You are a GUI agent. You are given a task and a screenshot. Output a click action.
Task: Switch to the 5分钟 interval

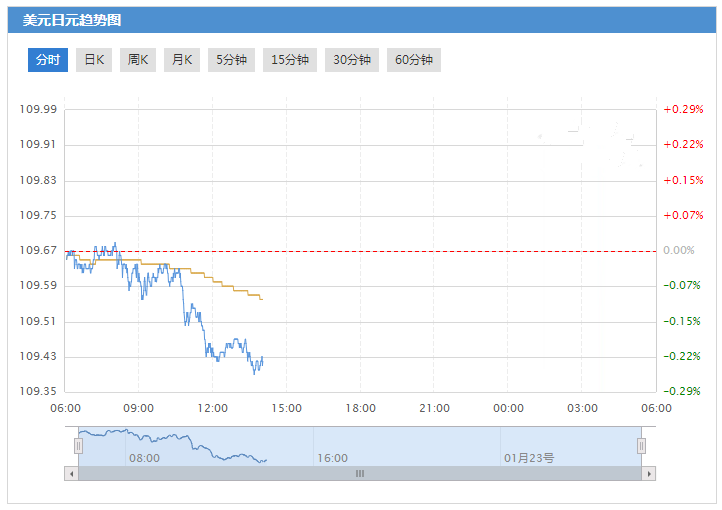(x=232, y=60)
